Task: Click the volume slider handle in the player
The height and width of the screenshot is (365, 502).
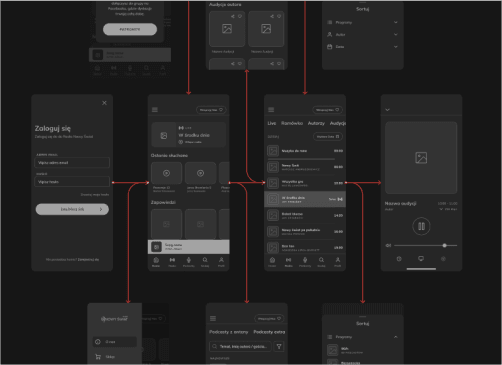Action: pos(444,245)
